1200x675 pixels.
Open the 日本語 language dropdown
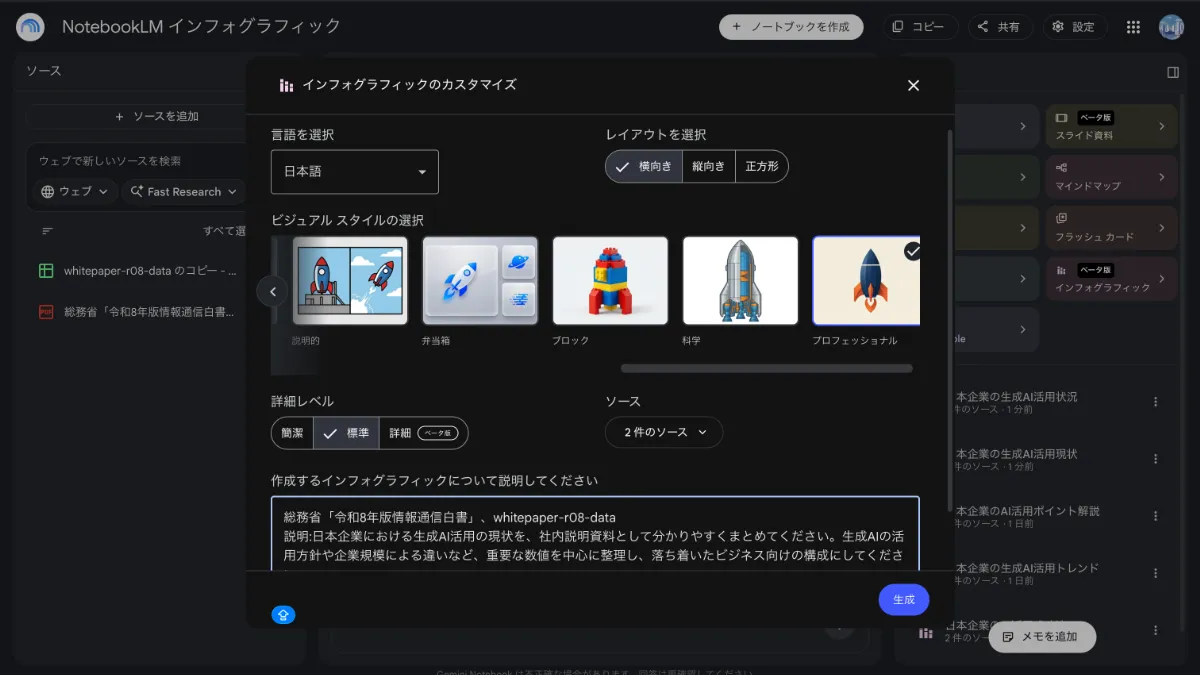tap(355, 172)
